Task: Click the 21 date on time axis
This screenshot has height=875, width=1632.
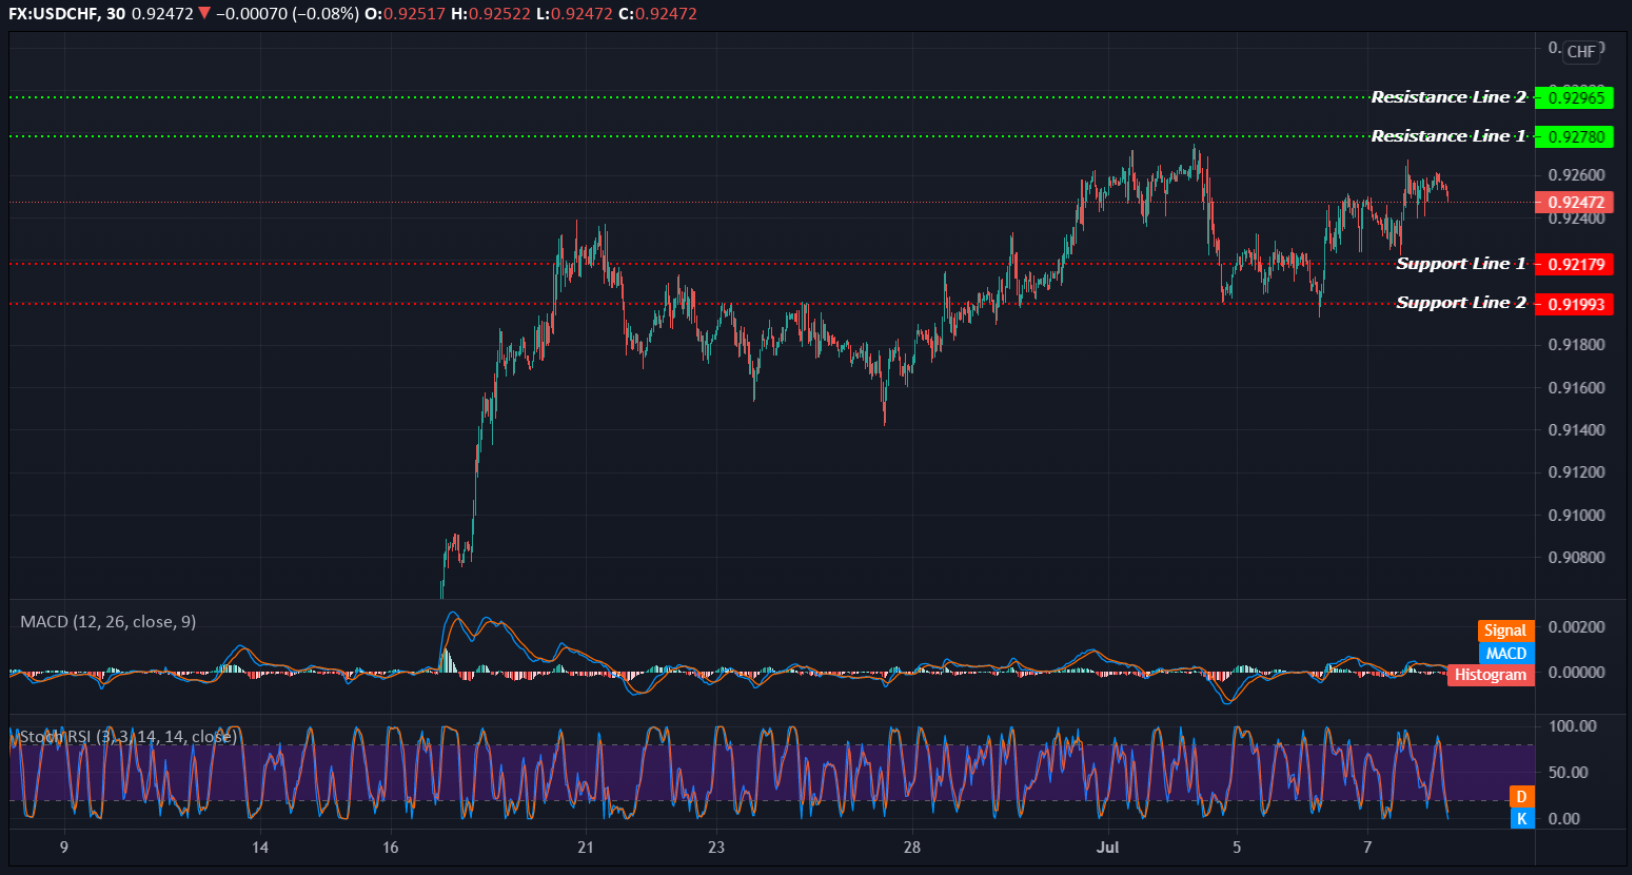Action: pyautogui.click(x=585, y=847)
